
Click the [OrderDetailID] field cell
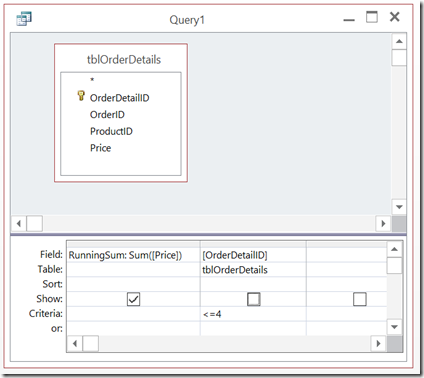click(253, 255)
